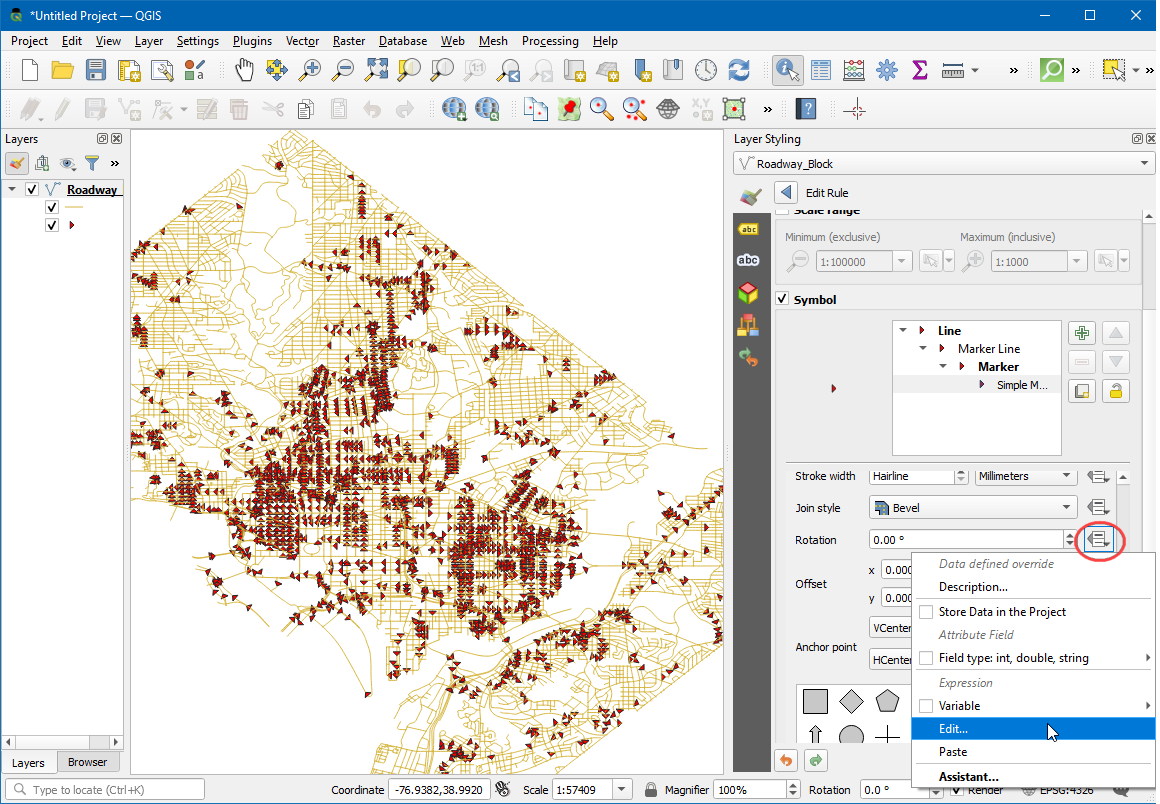Click the Zoom Full extent icon
The height and width of the screenshot is (804, 1160).
coord(376,70)
